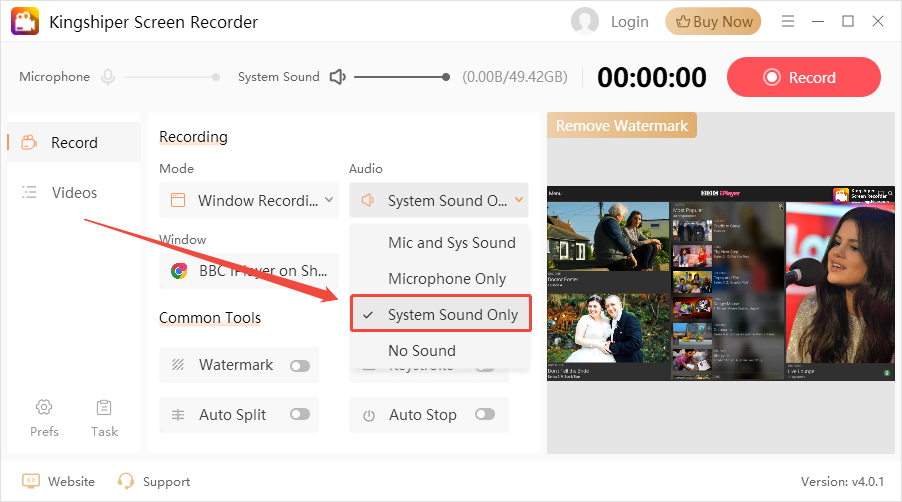Click the Recording heading
The image size is (902, 502).
tap(193, 137)
